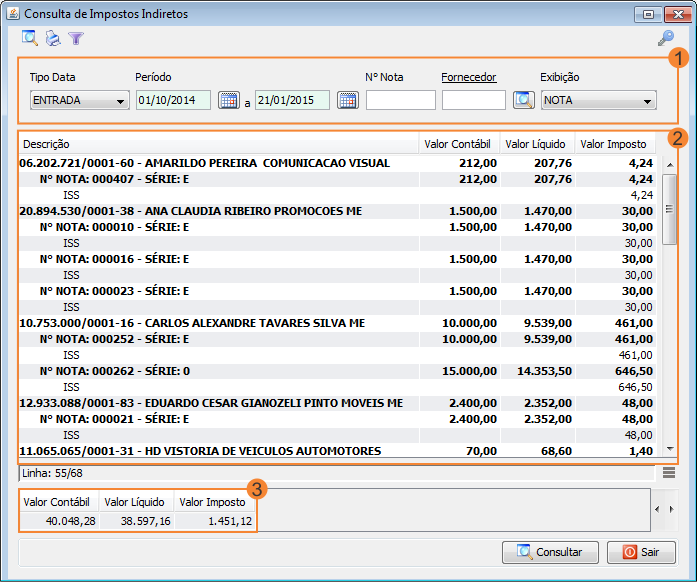Select row Nº NOTA: 000407 - SÉRIE: E

[x=337, y=179]
